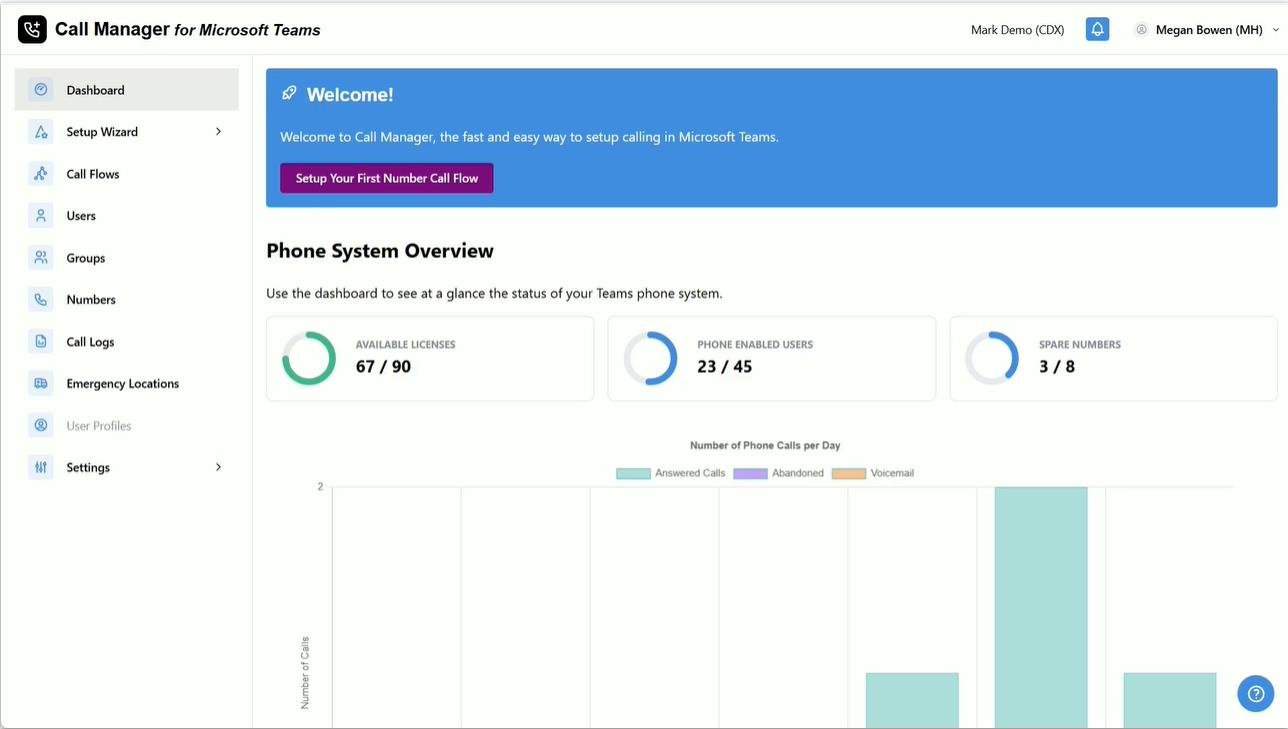Click the Number of Phone Calls per Day title
The height and width of the screenshot is (729, 1288).
(765, 445)
